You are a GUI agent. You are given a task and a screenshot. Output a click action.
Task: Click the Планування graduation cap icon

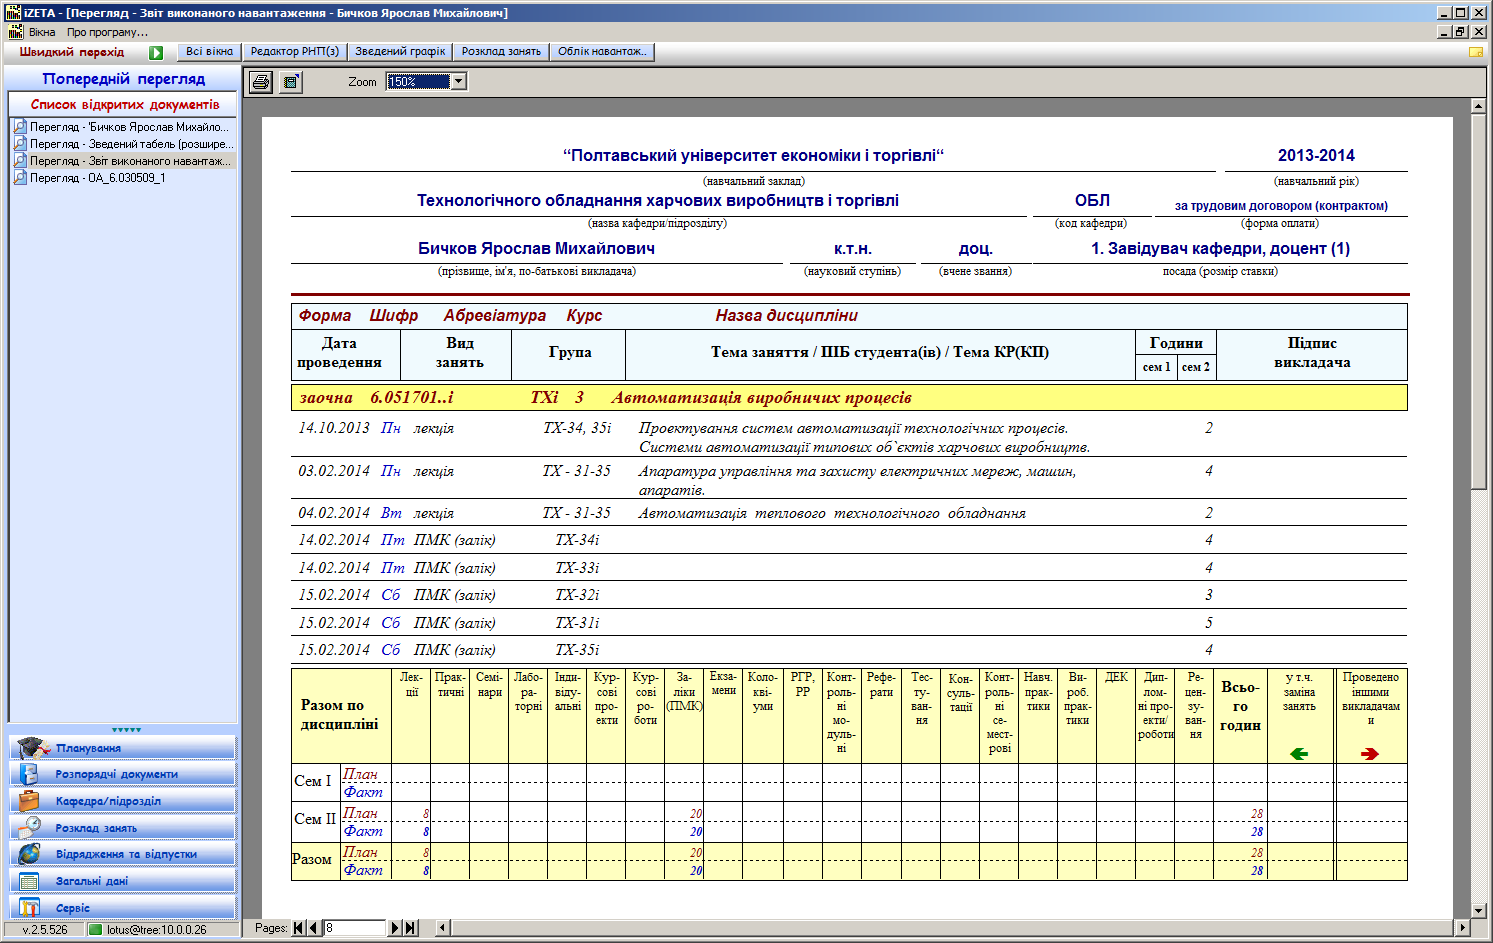point(33,747)
